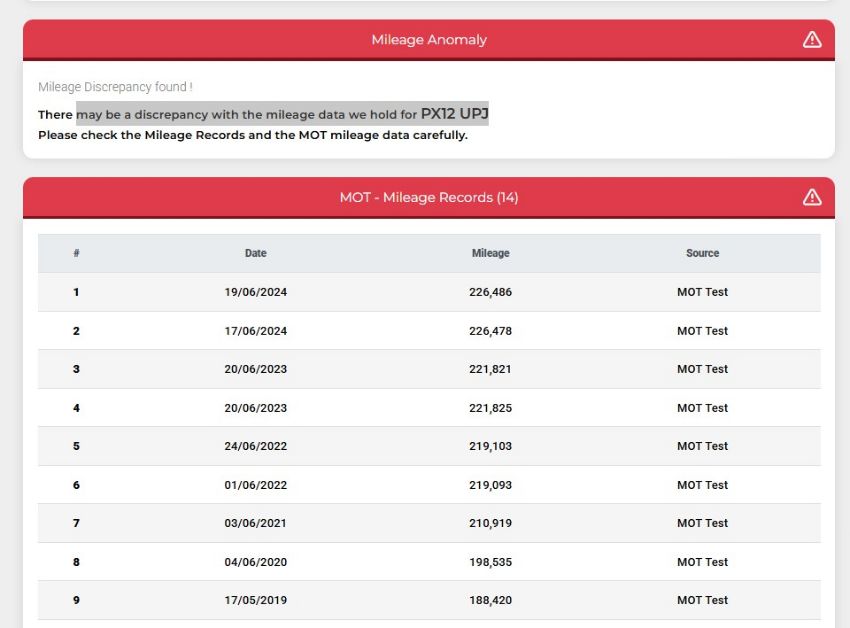Click the warning icon in MOT Mileage Records header
The image size is (850, 628).
pyautogui.click(x=812, y=197)
